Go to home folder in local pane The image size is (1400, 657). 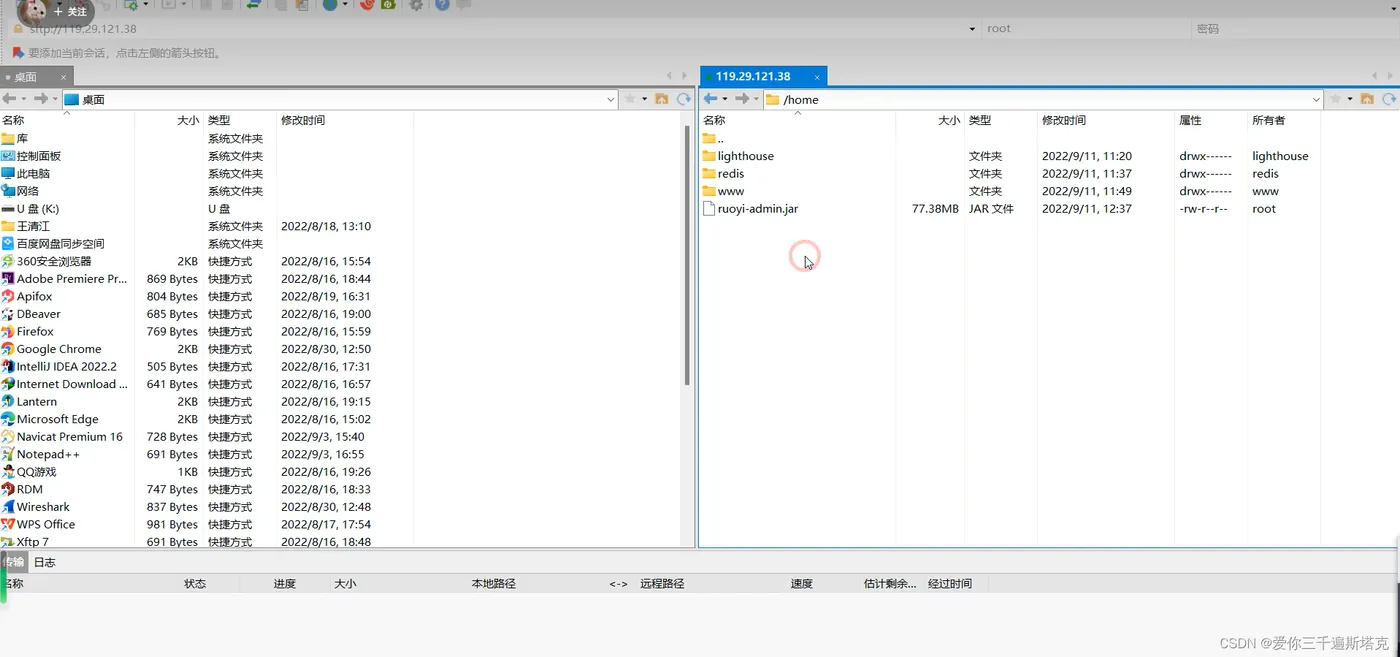pyautogui.click(x=661, y=99)
